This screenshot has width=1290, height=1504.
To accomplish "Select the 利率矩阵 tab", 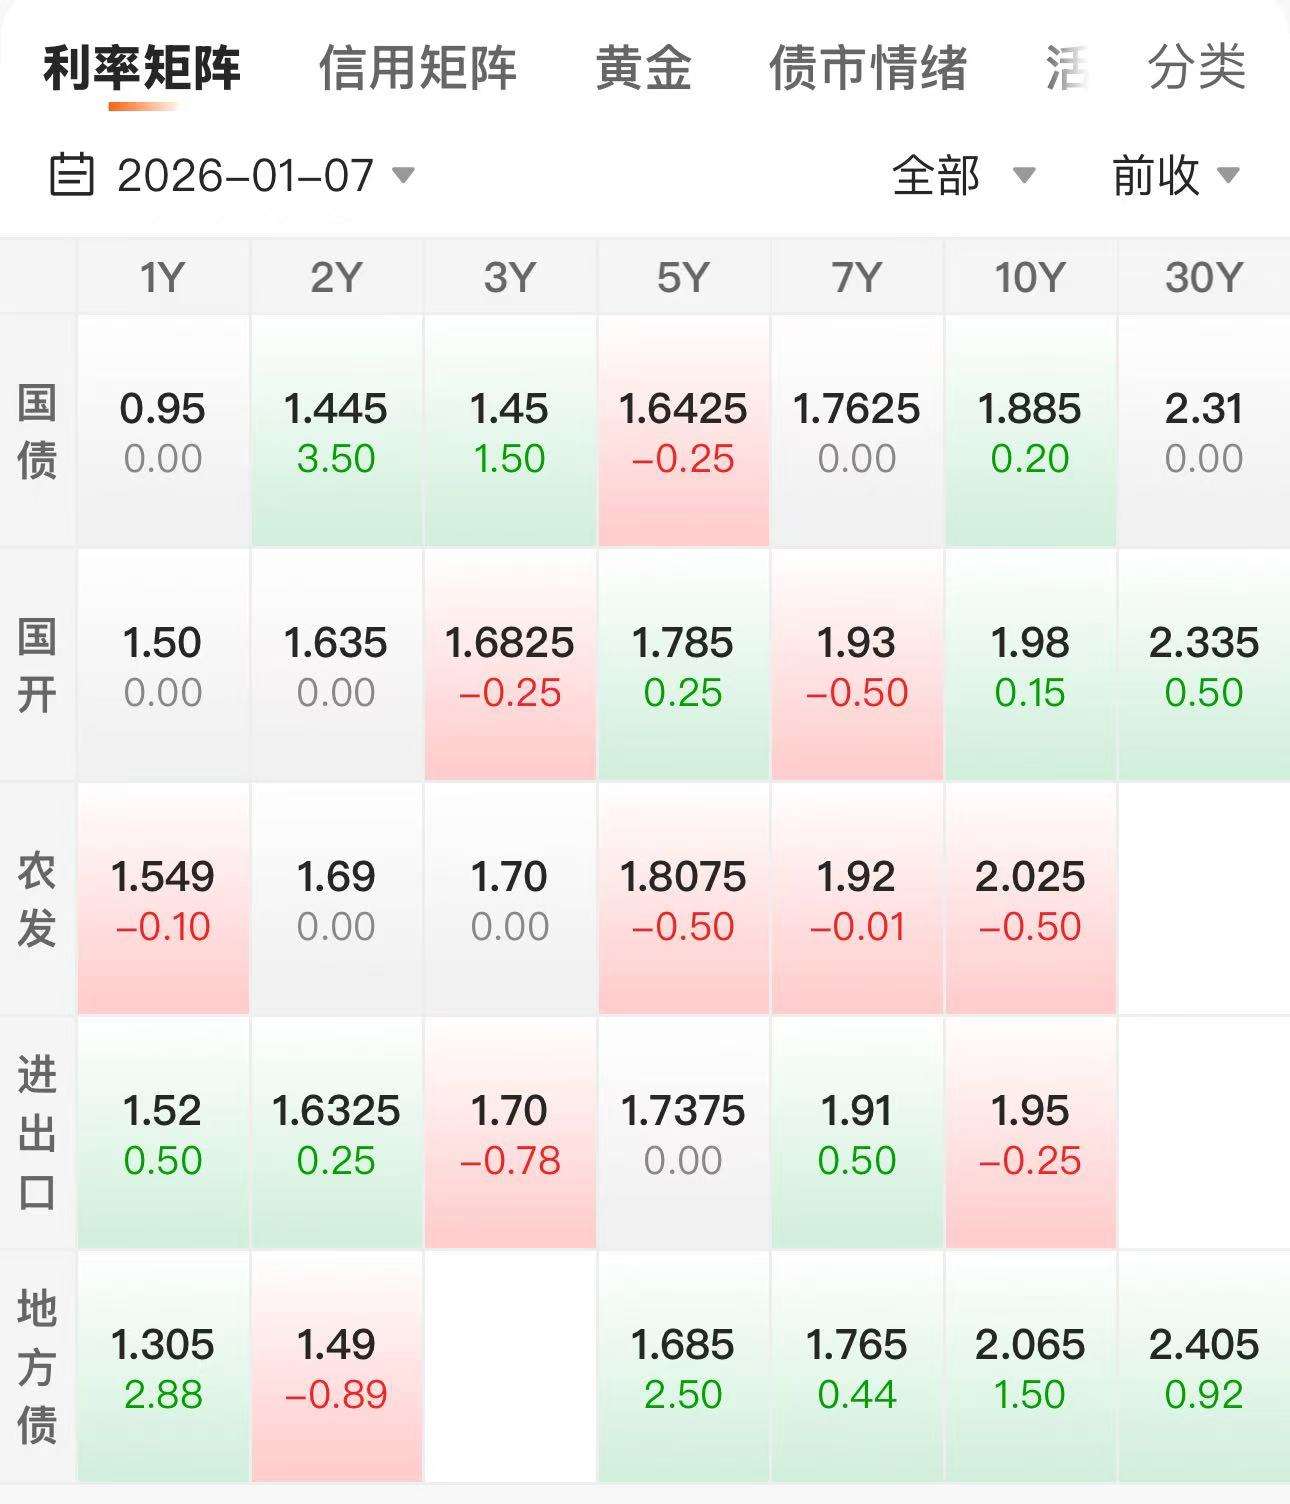I will tap(142, 69).
